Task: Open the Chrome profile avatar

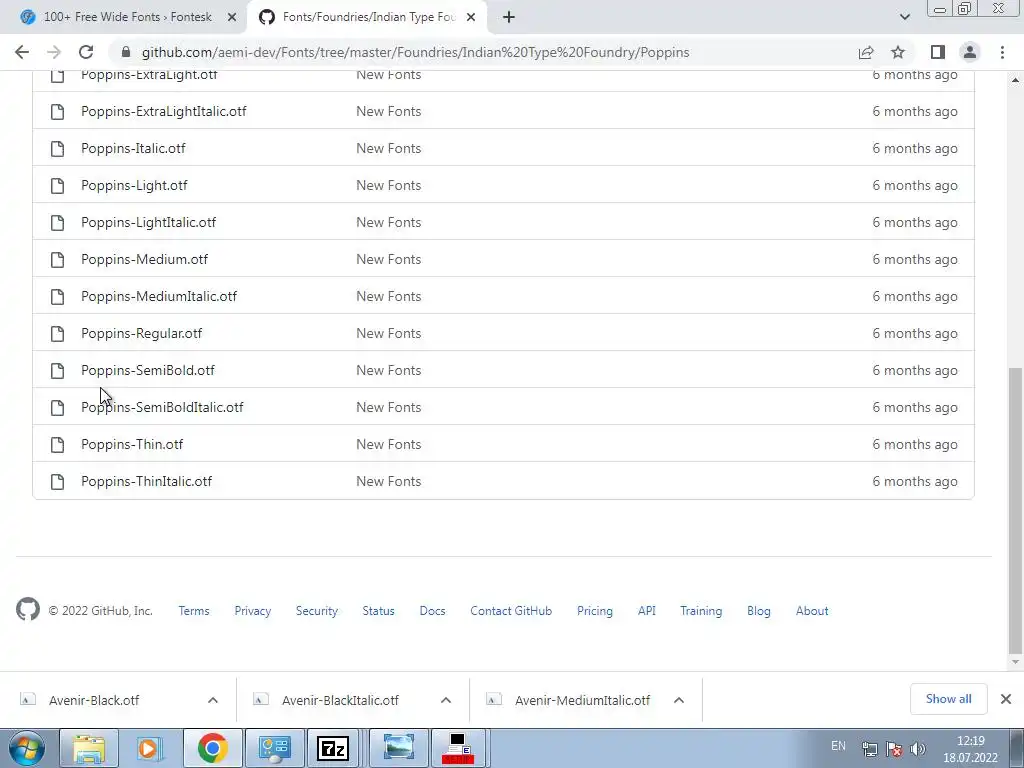Action: (x=970, y=52)
